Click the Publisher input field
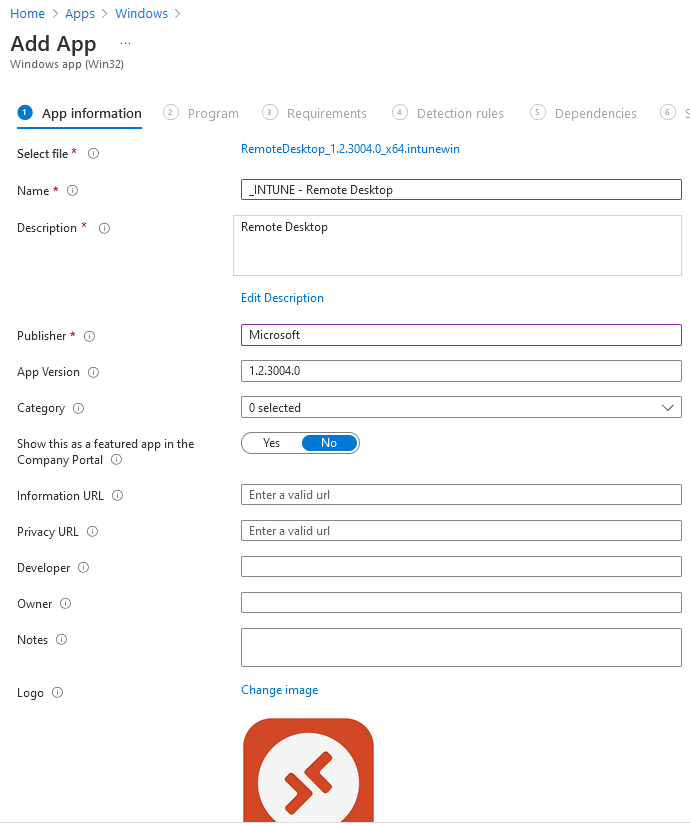The width and height of the screenshot is (690, 824). [461, 335]
